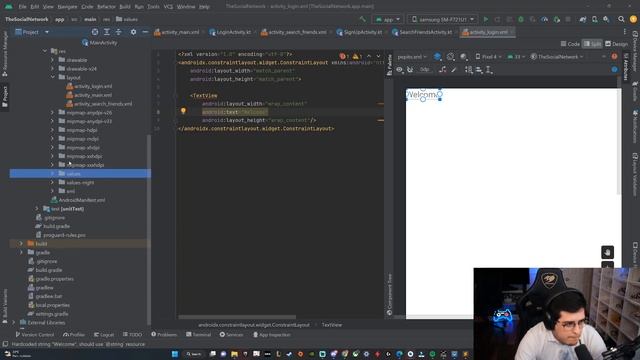Switch editor to Split view
Image resolution: width=640 pixels, height=360 pixels.
coord(592,44)
